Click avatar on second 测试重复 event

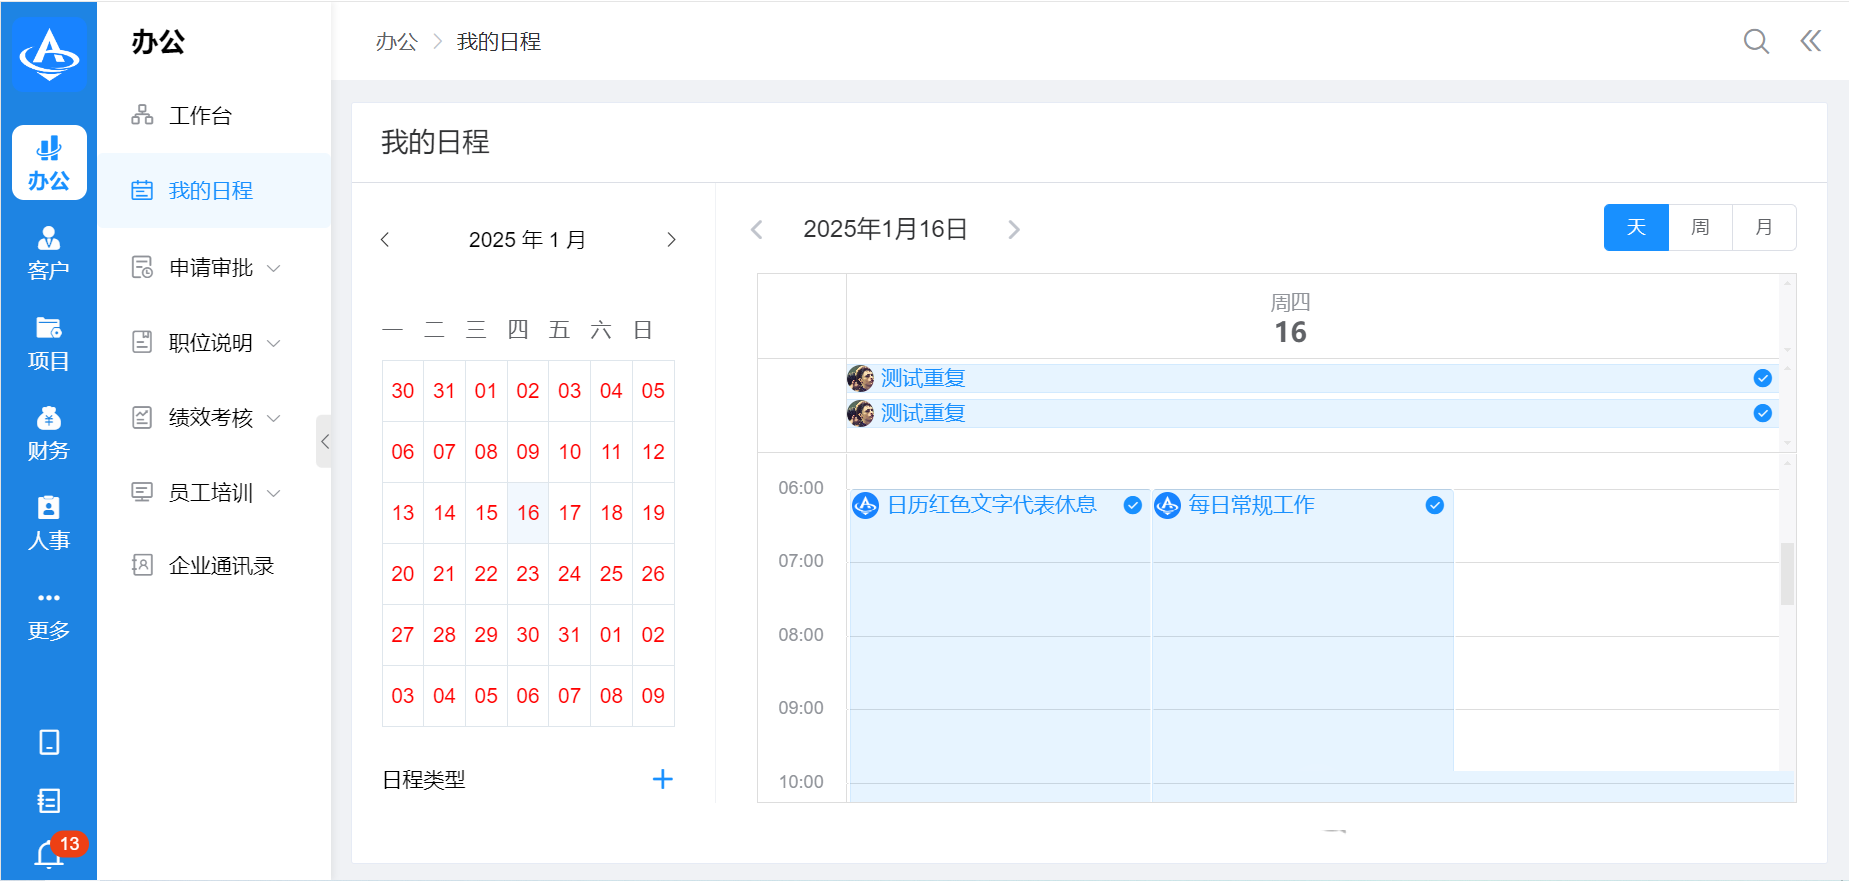pyautogui.click(x=861, y=413)
